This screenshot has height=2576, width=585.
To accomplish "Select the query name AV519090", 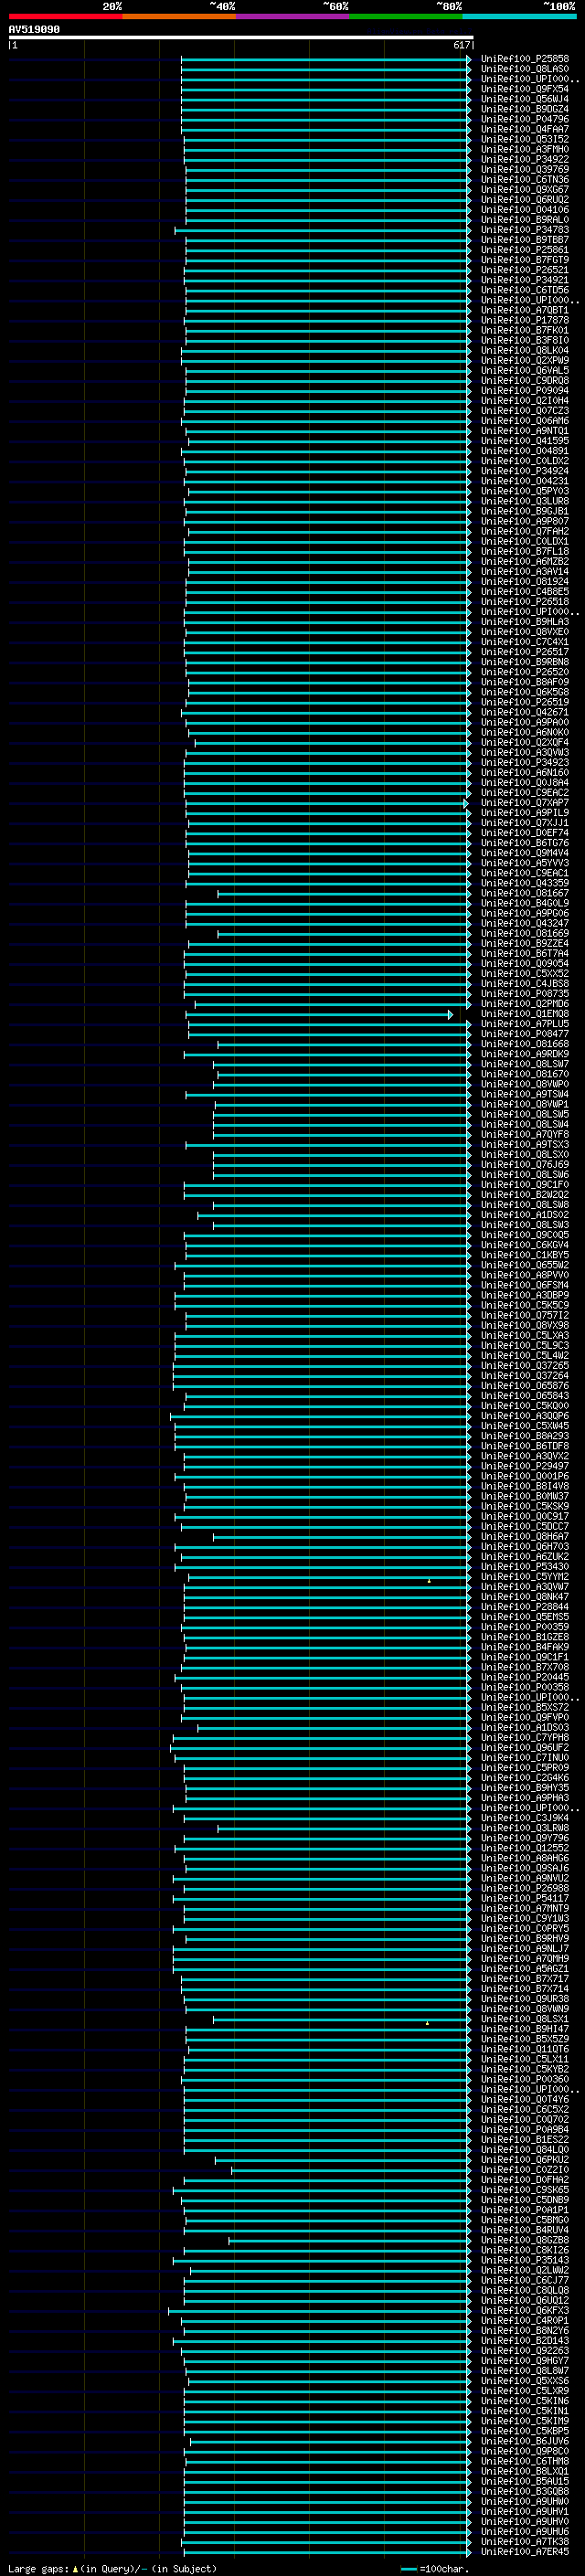I will [x=34, y=29].
